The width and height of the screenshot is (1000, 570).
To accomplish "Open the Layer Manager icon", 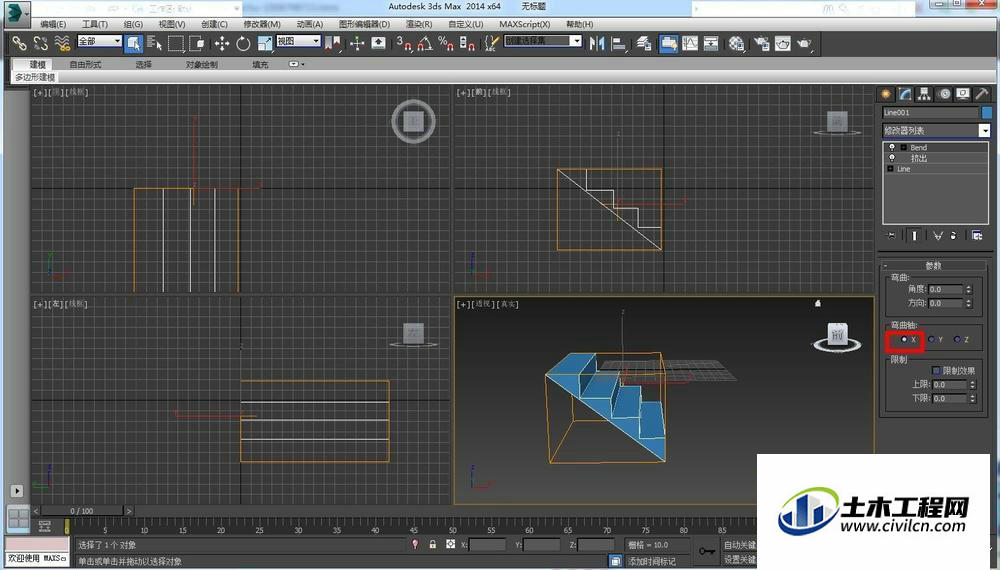I will (644, 43).
